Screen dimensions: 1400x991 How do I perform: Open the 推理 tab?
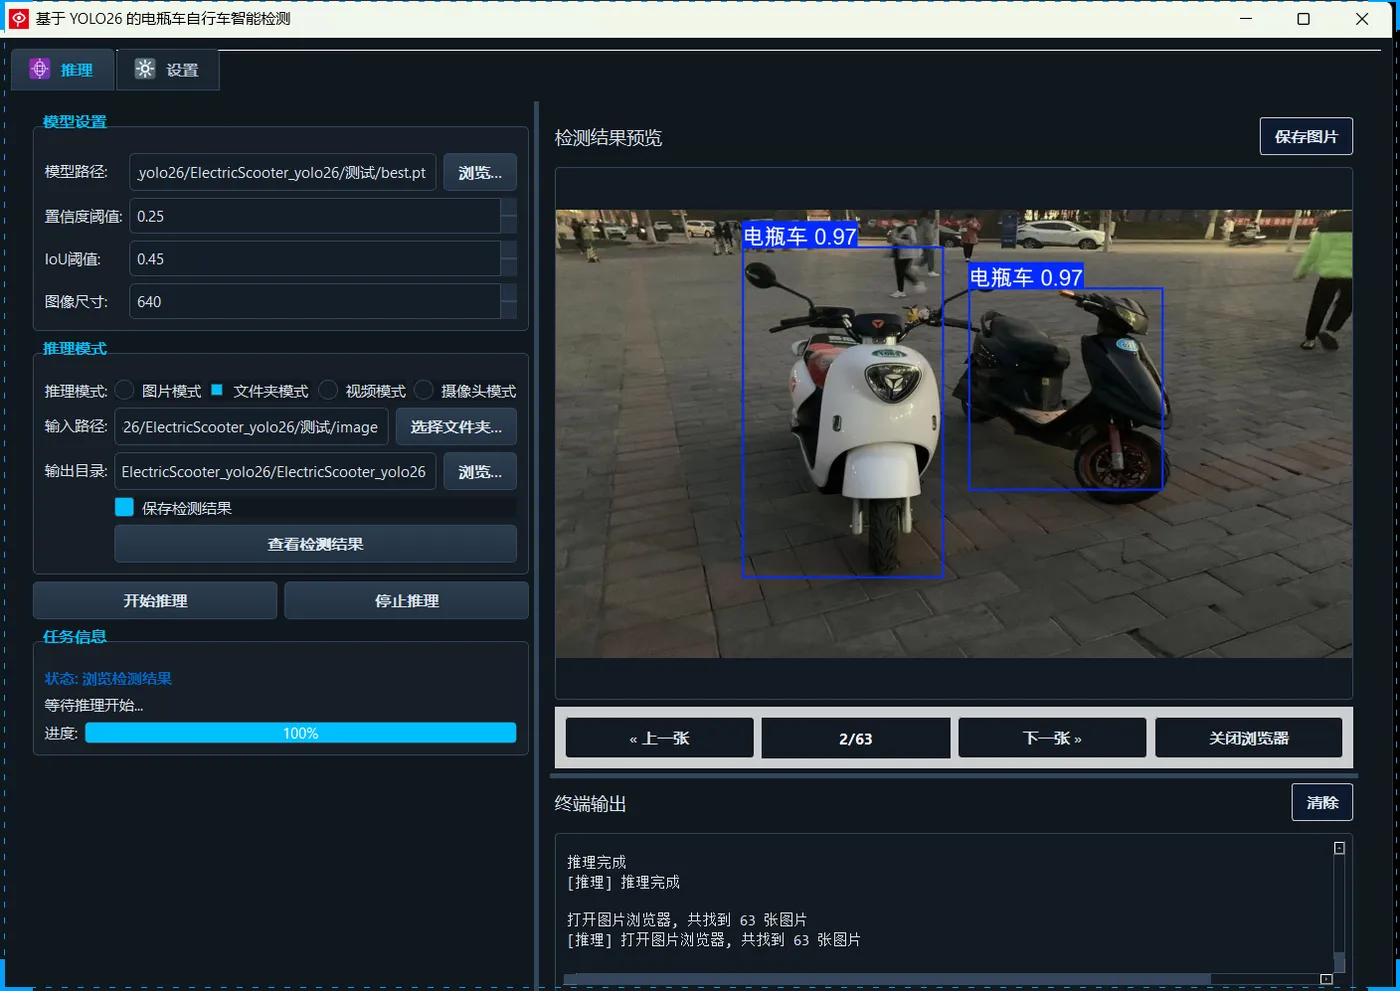tap(62, 70)
